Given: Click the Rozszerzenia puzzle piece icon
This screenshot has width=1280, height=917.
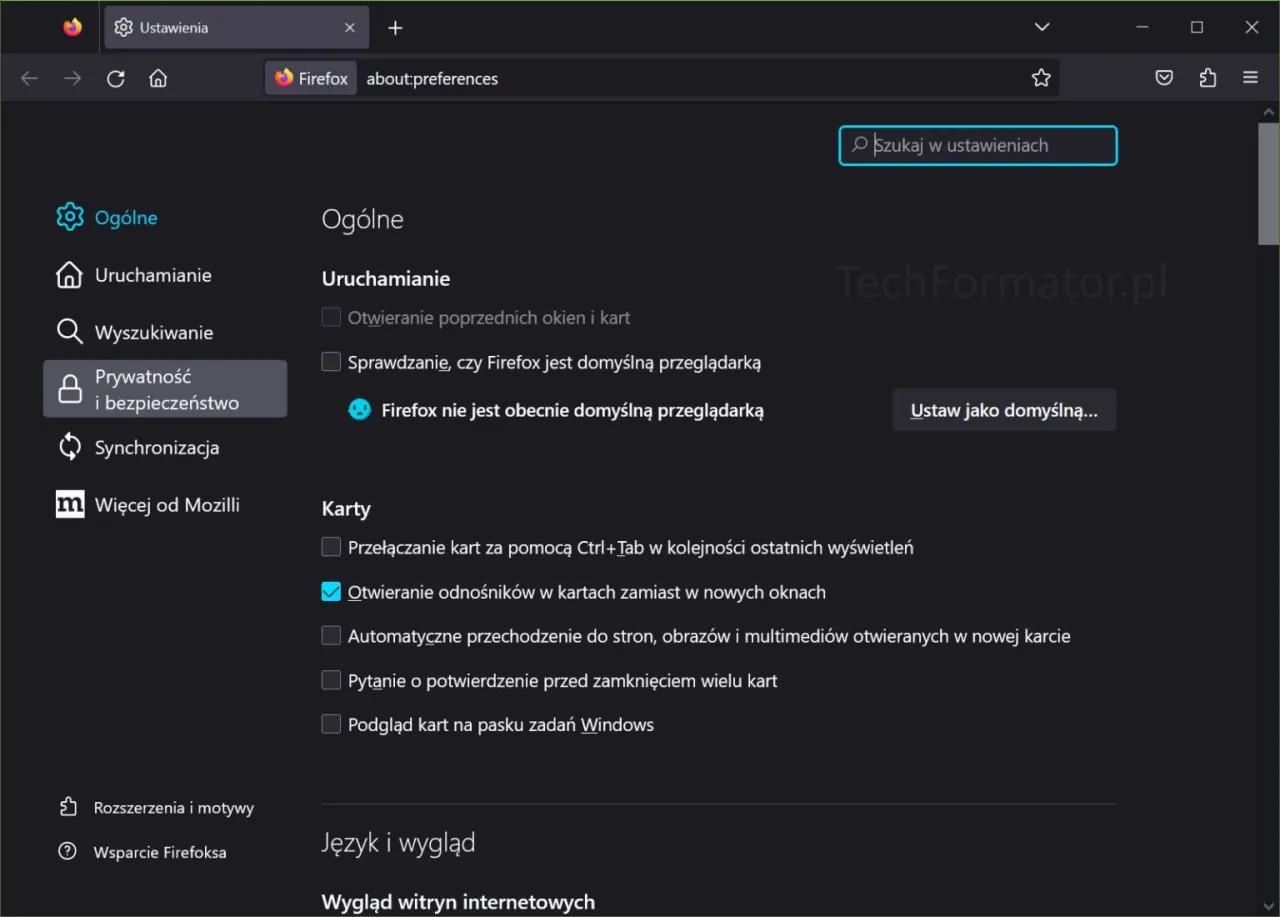Looking at the screenshot, I should pyautogui.click(x=68, y=807).
